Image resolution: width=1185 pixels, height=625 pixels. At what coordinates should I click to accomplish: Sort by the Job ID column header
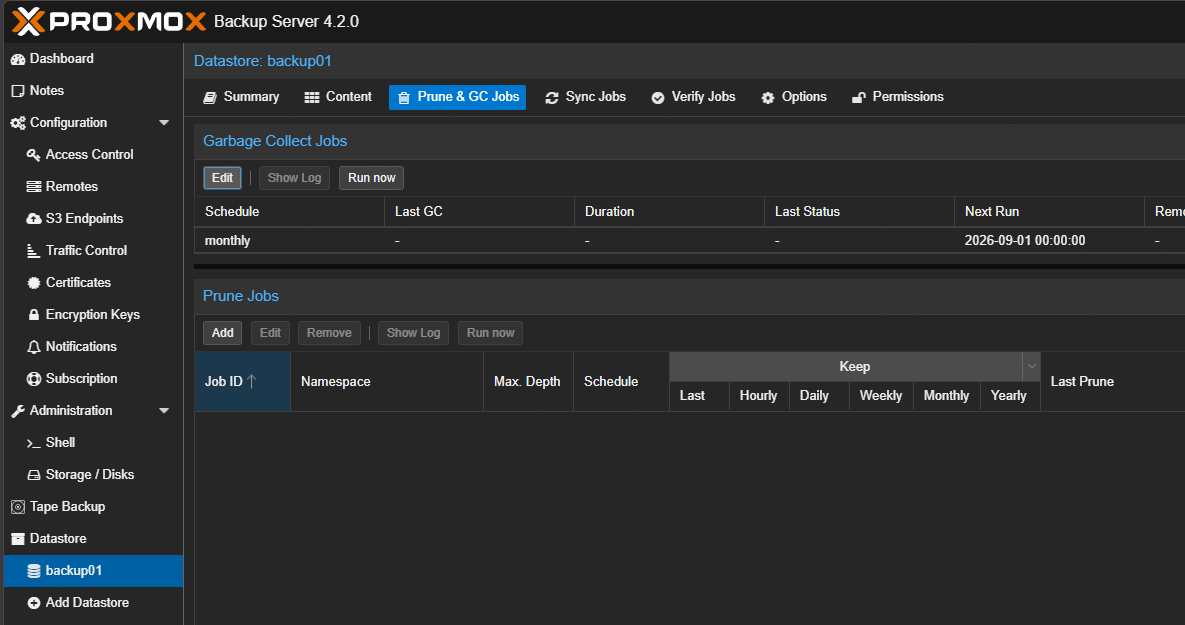[242, 382]
